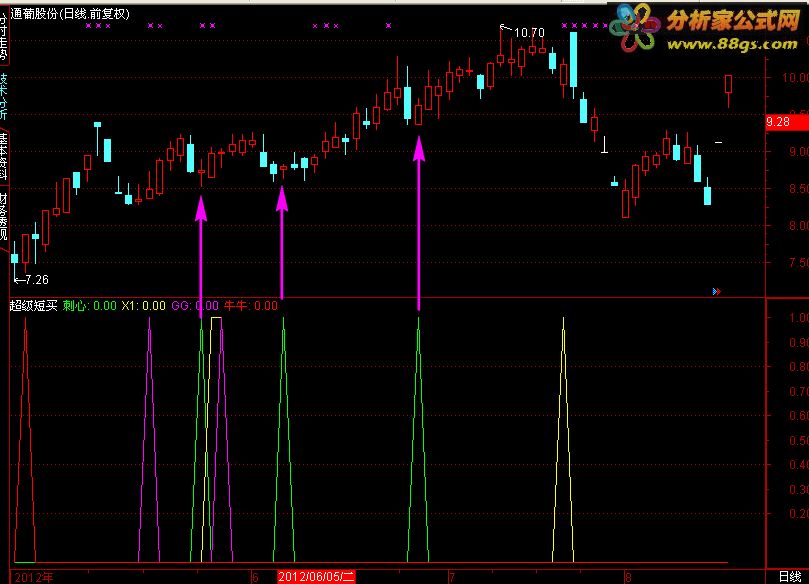Open the 分时走势 side tab
This screenshot has width=809, height=584.
pos(4,36)
